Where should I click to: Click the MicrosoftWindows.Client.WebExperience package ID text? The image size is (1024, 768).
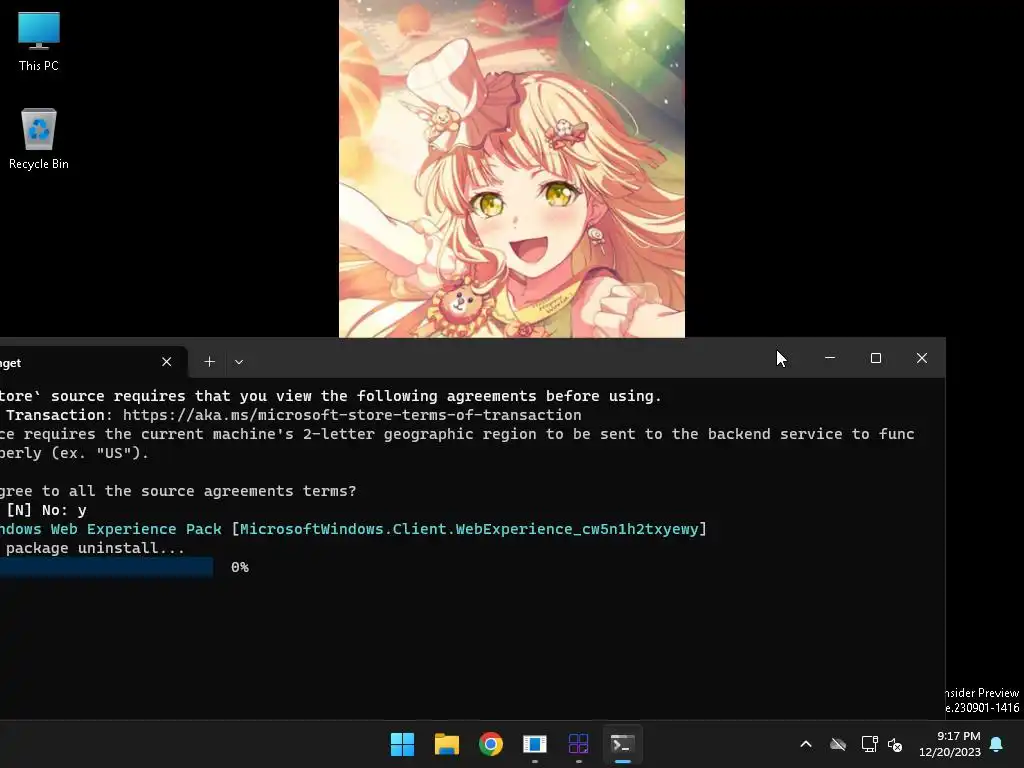click(x=470, y=529)
